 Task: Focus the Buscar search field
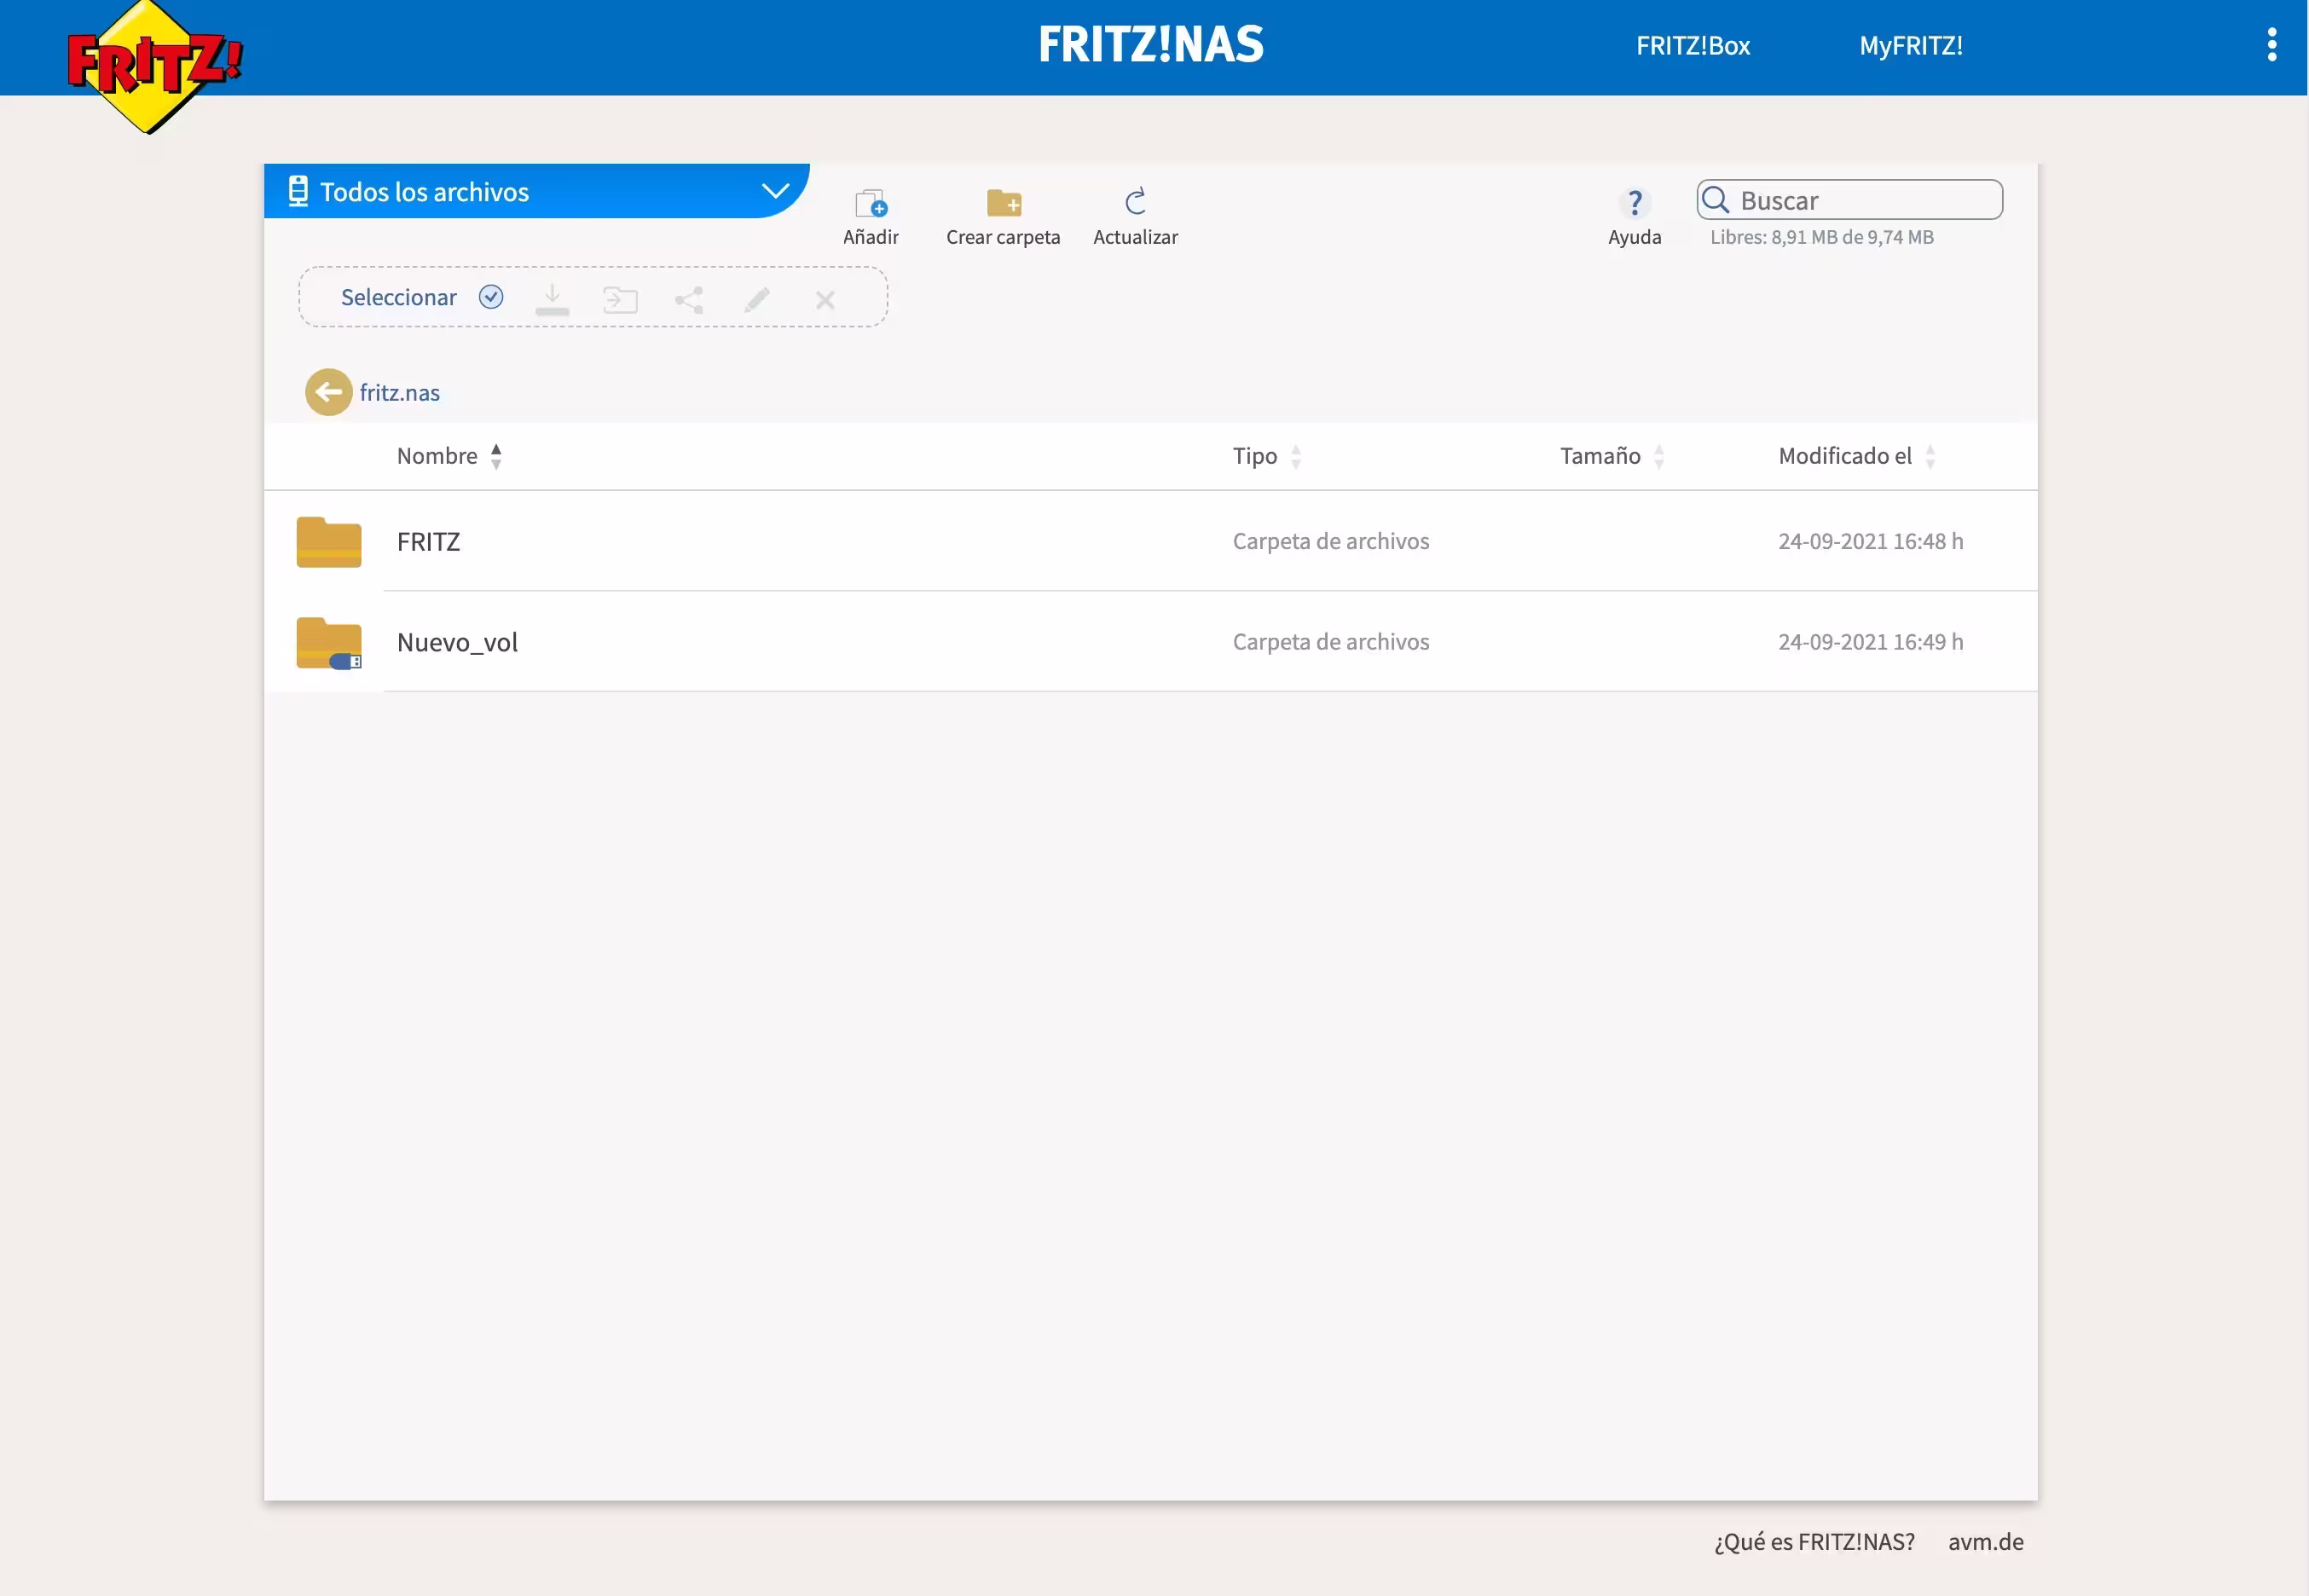click(x=1849, y=200)
